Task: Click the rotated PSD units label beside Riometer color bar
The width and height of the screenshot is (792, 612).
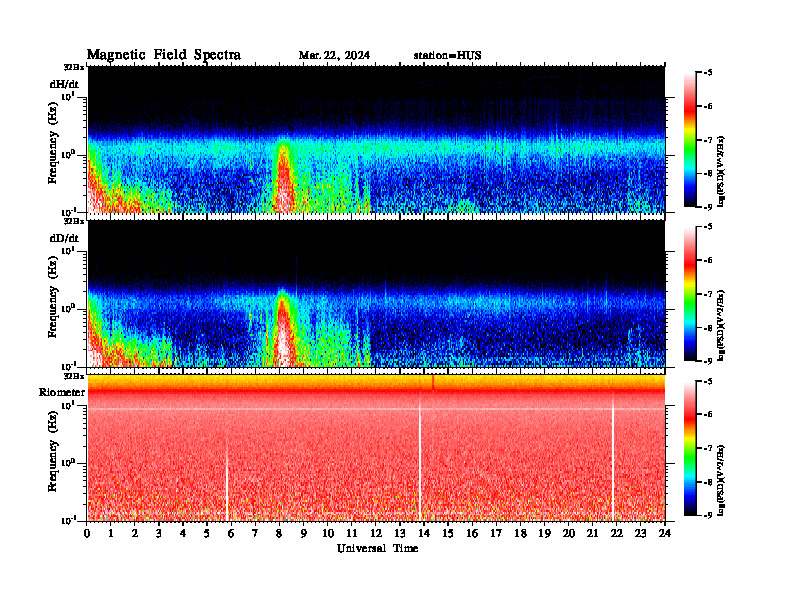Action: point(722,480)
